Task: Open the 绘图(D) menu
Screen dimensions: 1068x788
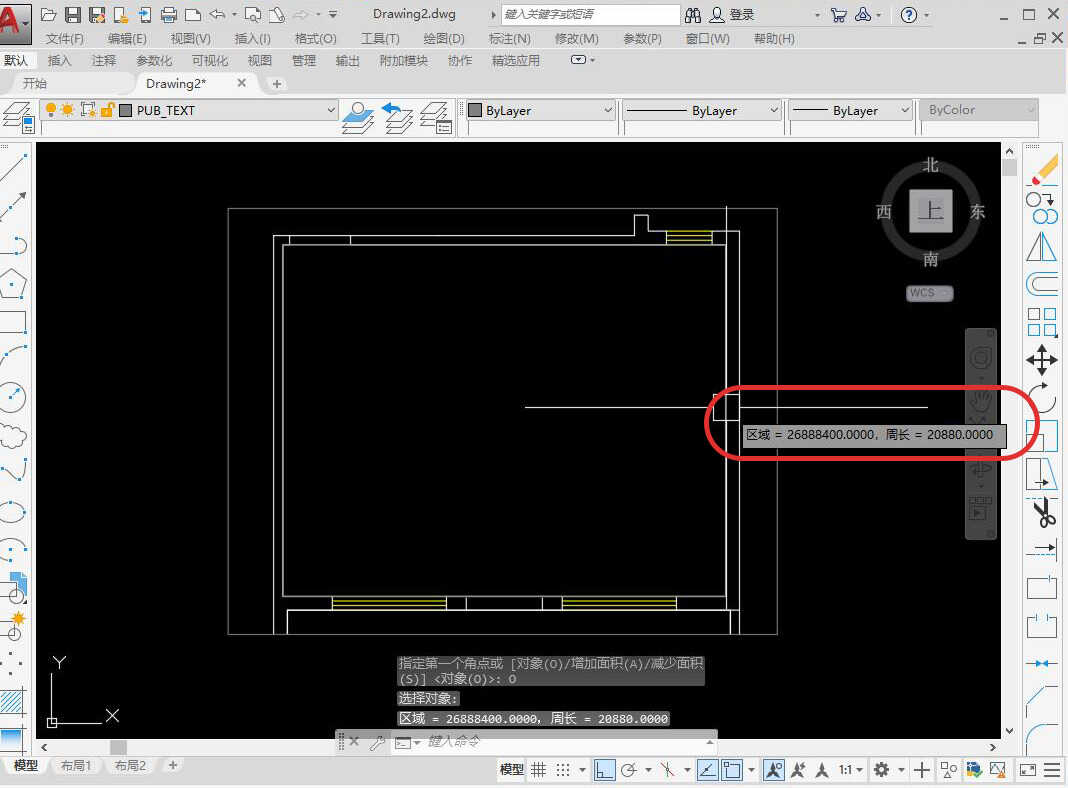Action: point(443,39)
